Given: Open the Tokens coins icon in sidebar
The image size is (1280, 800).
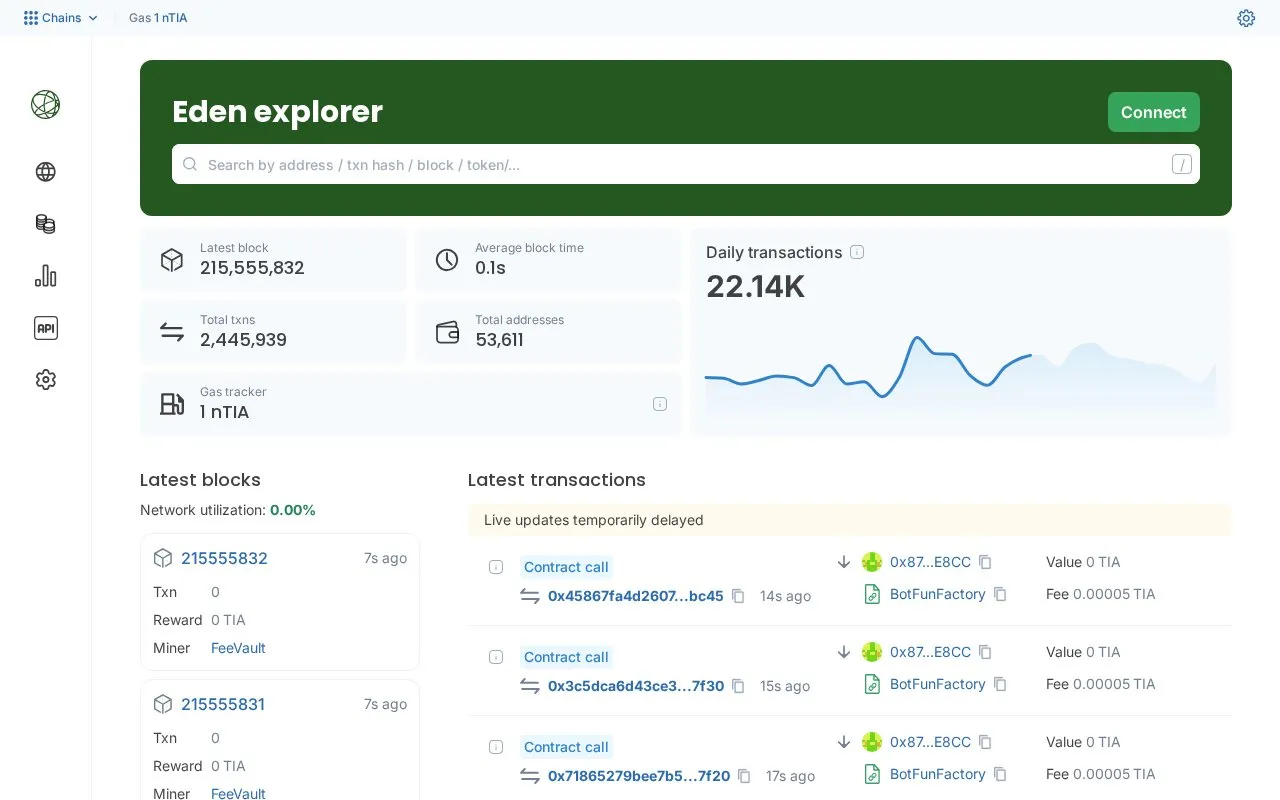Looking at the screenshot, I should click(x=45, y=224).
